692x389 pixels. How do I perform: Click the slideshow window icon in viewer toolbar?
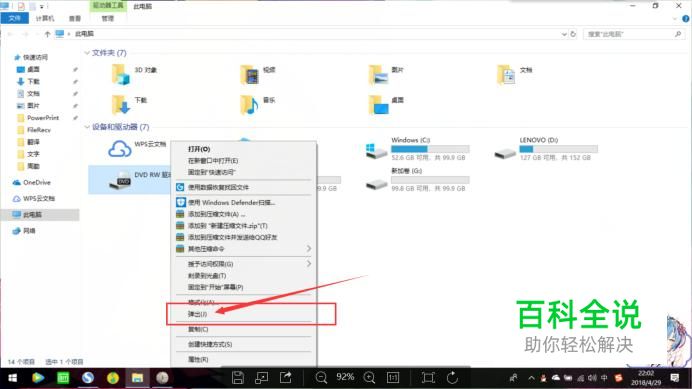pyautogui.click(x=262, y=378)
